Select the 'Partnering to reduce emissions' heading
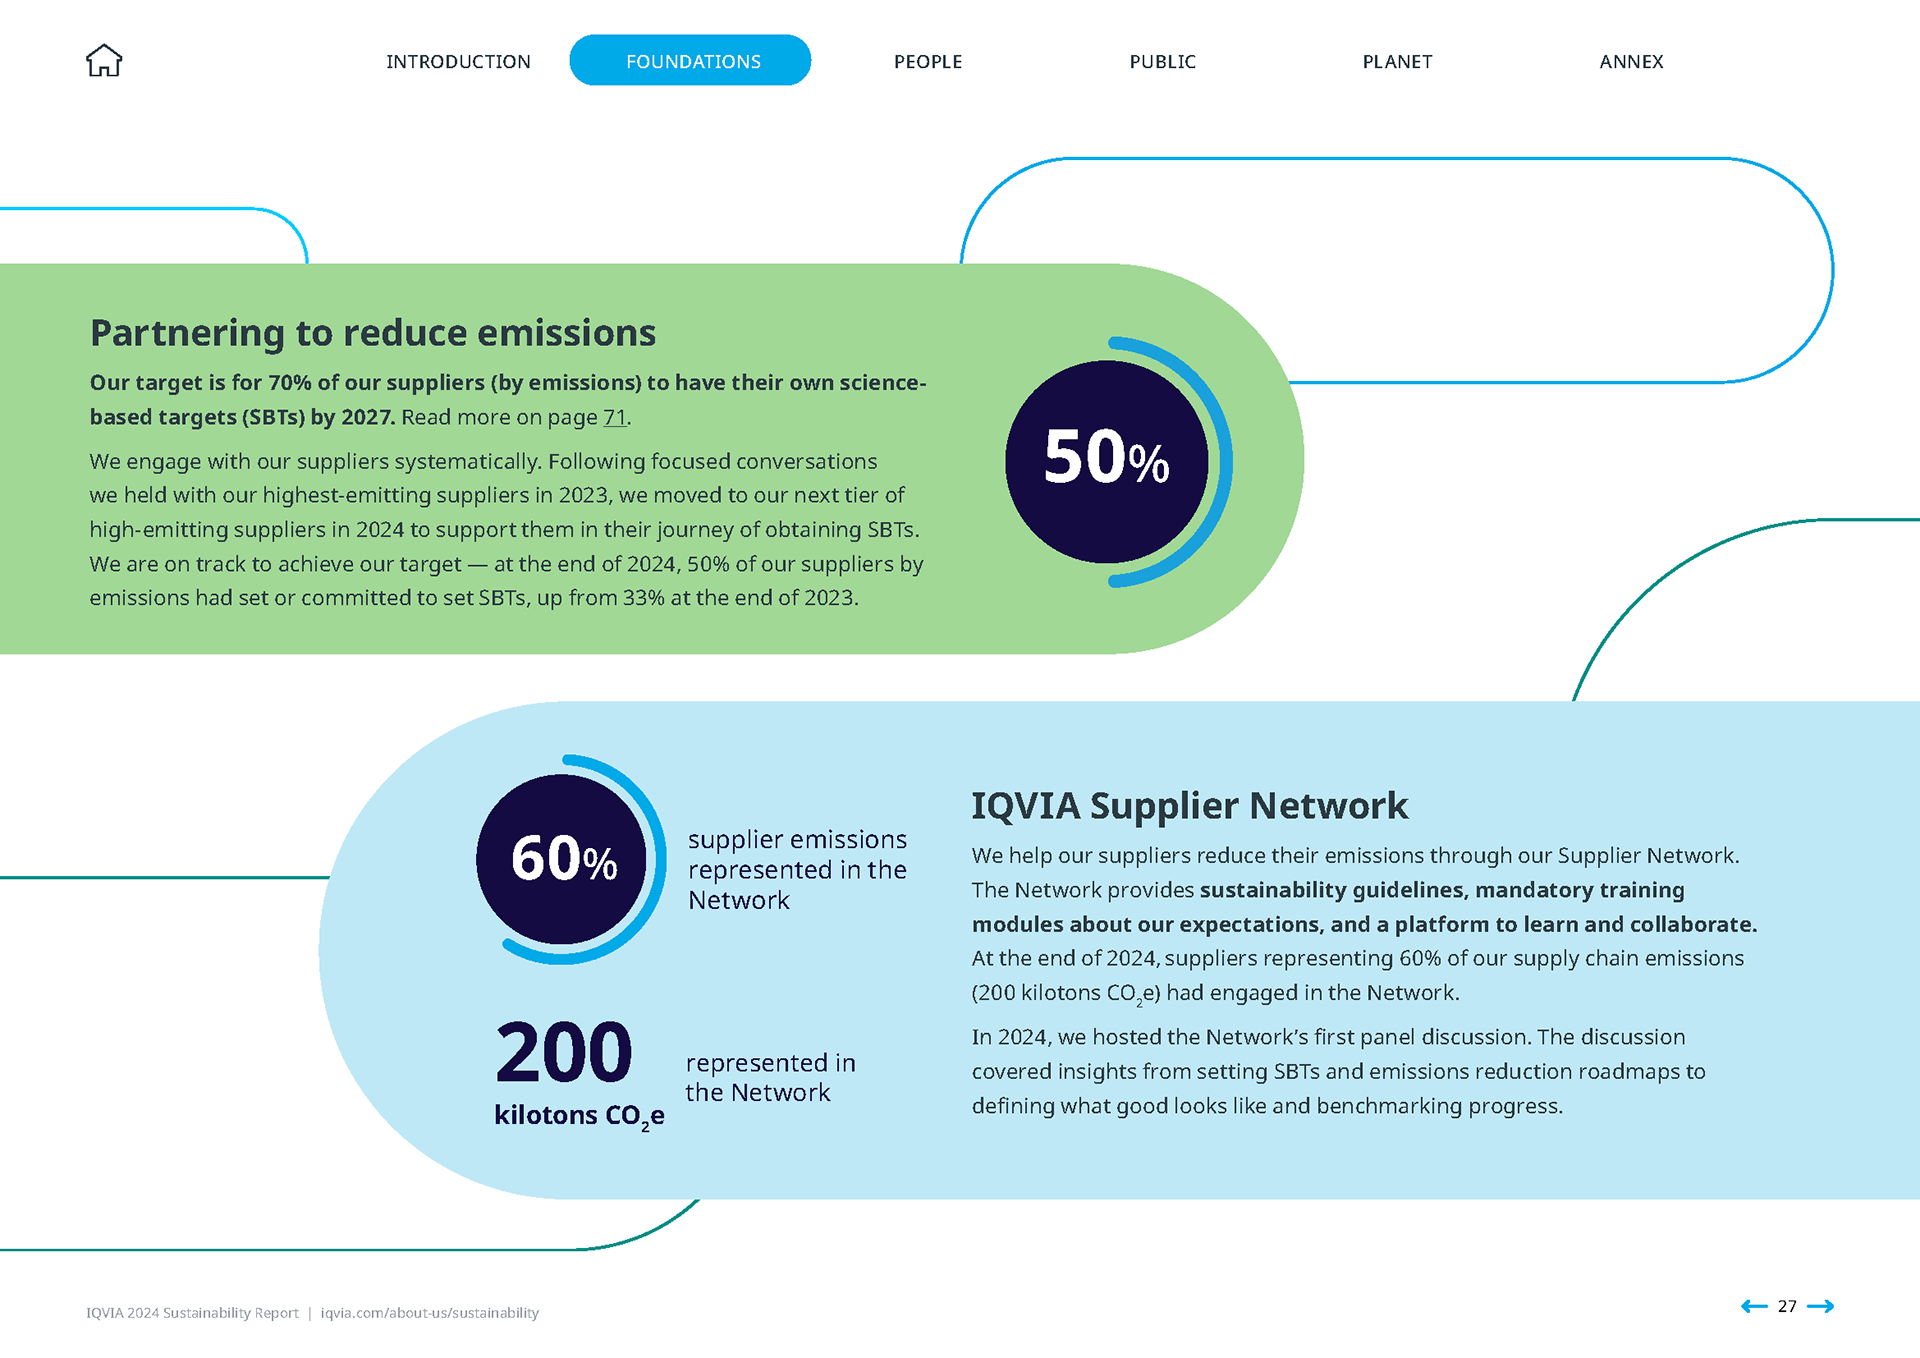Screen dimensions: 1920x1358 (373, 333)
